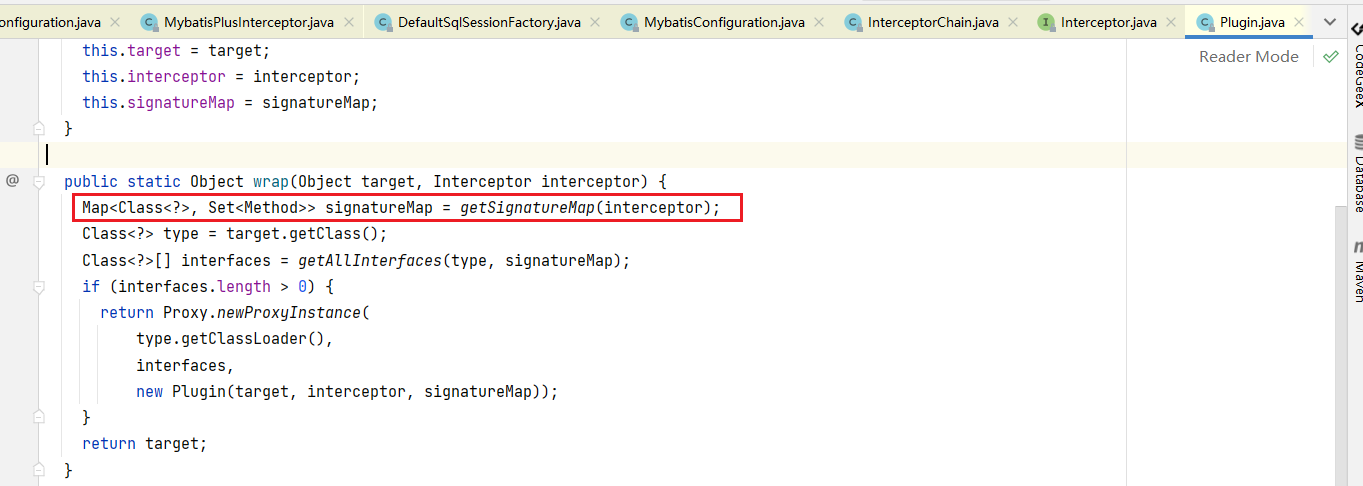Click the constructor closing brace fold marker
Screen dimensions: 1363x486
pos(39,128)
